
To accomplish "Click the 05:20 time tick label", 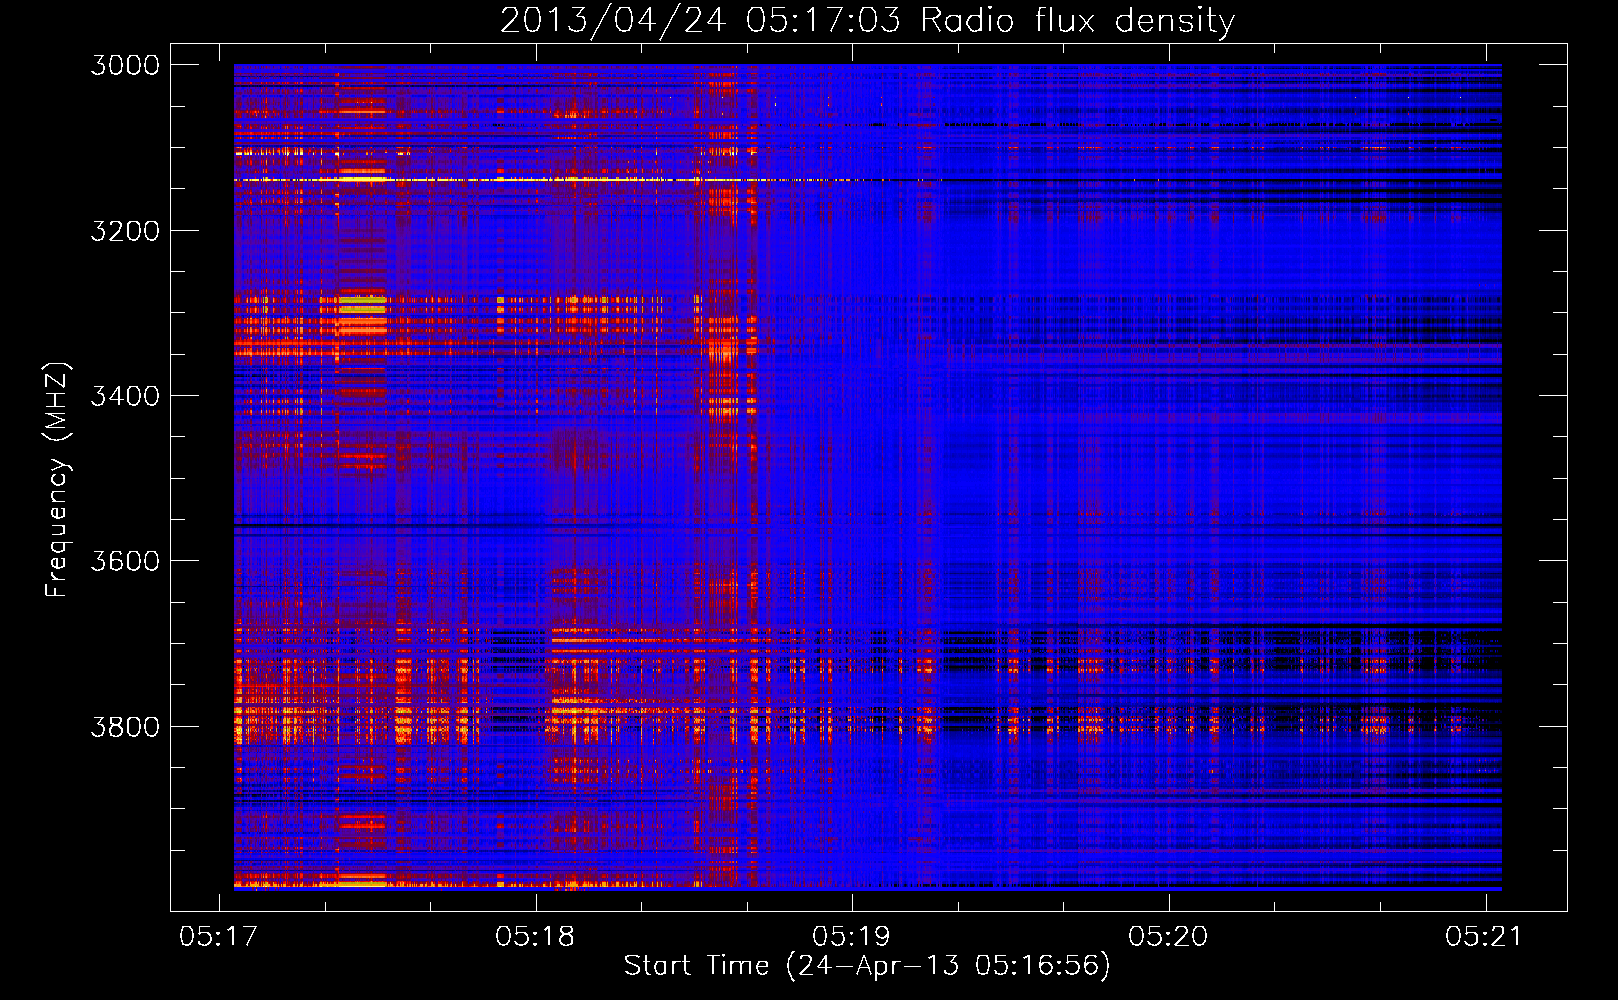I will (1168, 936).
